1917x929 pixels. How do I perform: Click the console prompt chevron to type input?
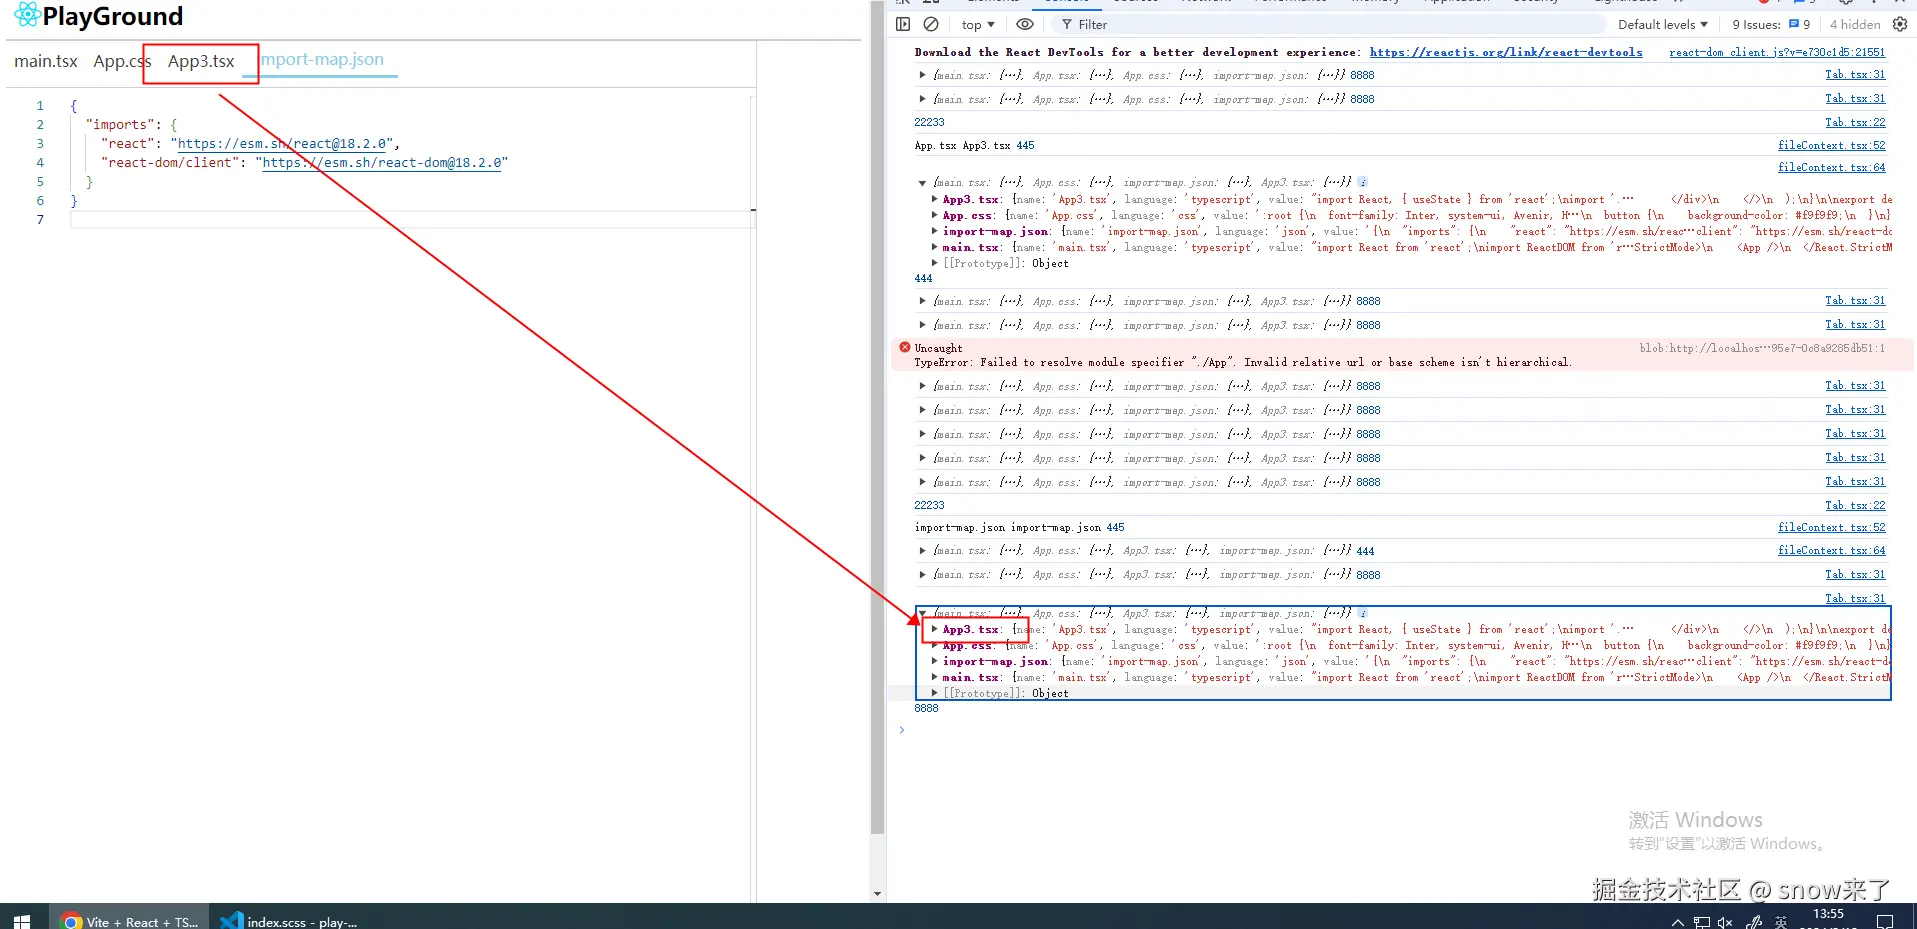point(901,730)
